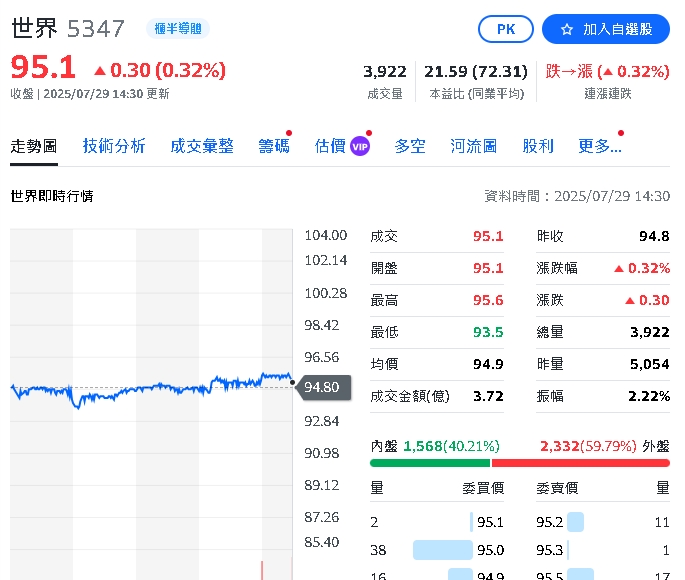
Task: Open the 櫃半導體 category tag
Action: 178,29
